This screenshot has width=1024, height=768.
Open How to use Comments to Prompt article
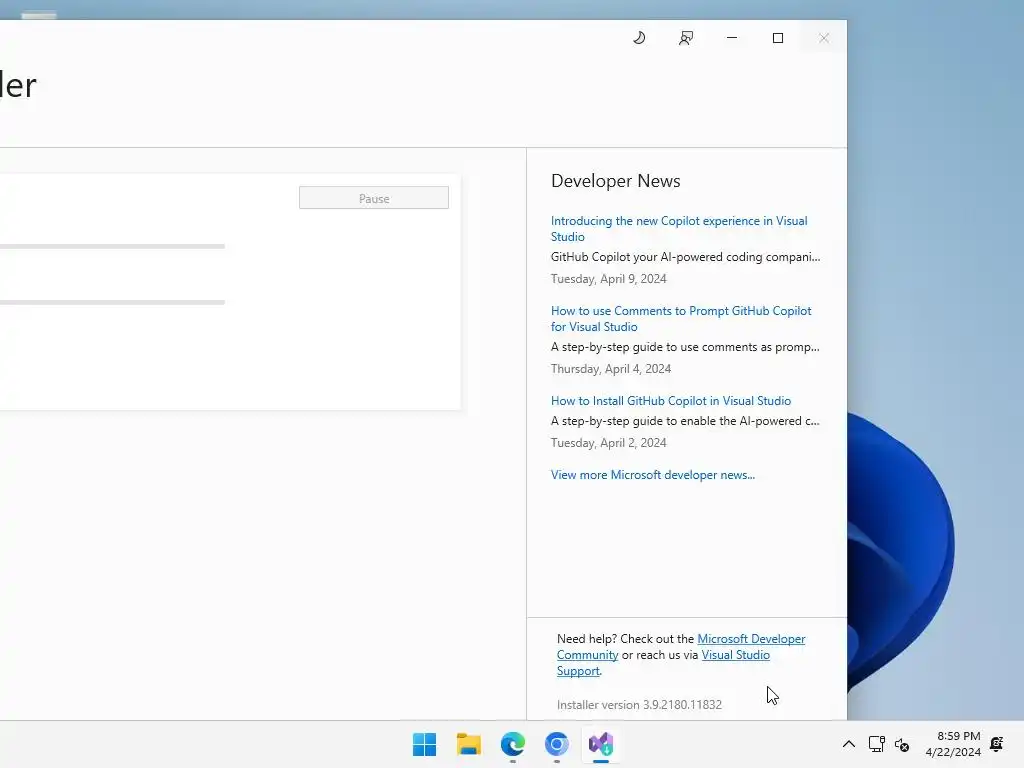coord(681,319)
